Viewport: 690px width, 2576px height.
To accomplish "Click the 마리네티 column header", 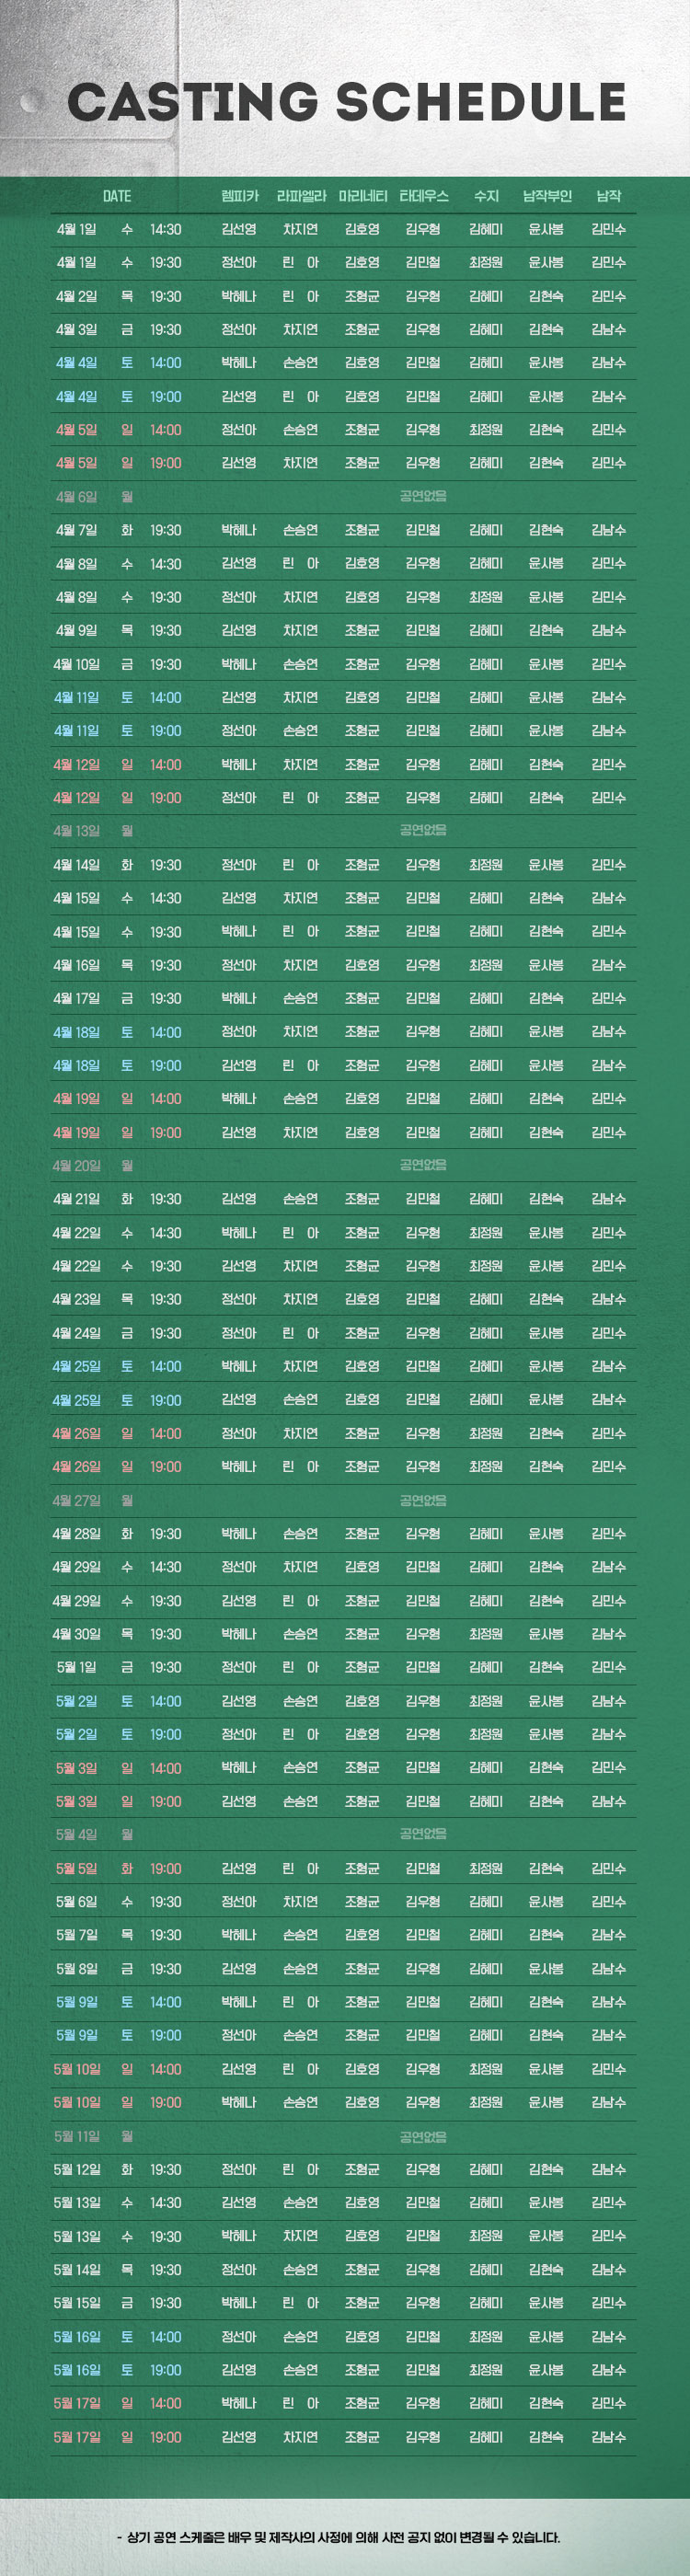I will coord(362,196).
